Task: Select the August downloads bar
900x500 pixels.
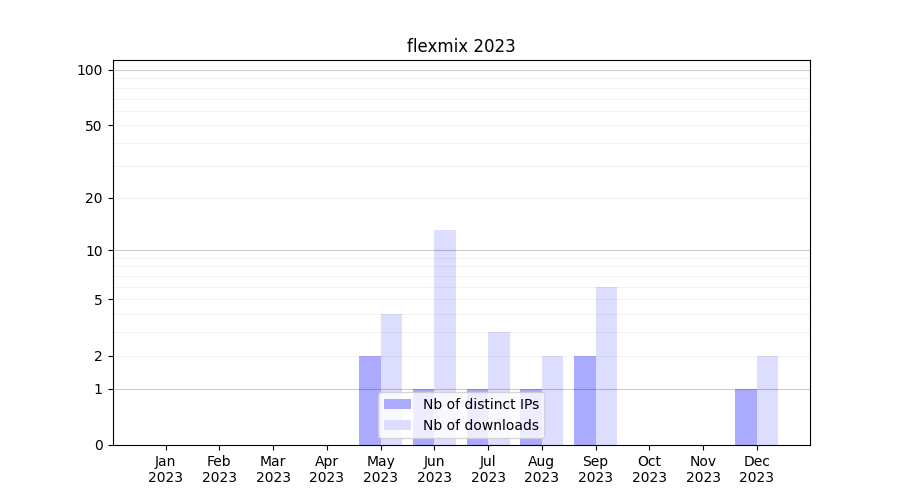Action: coord(552,400)
